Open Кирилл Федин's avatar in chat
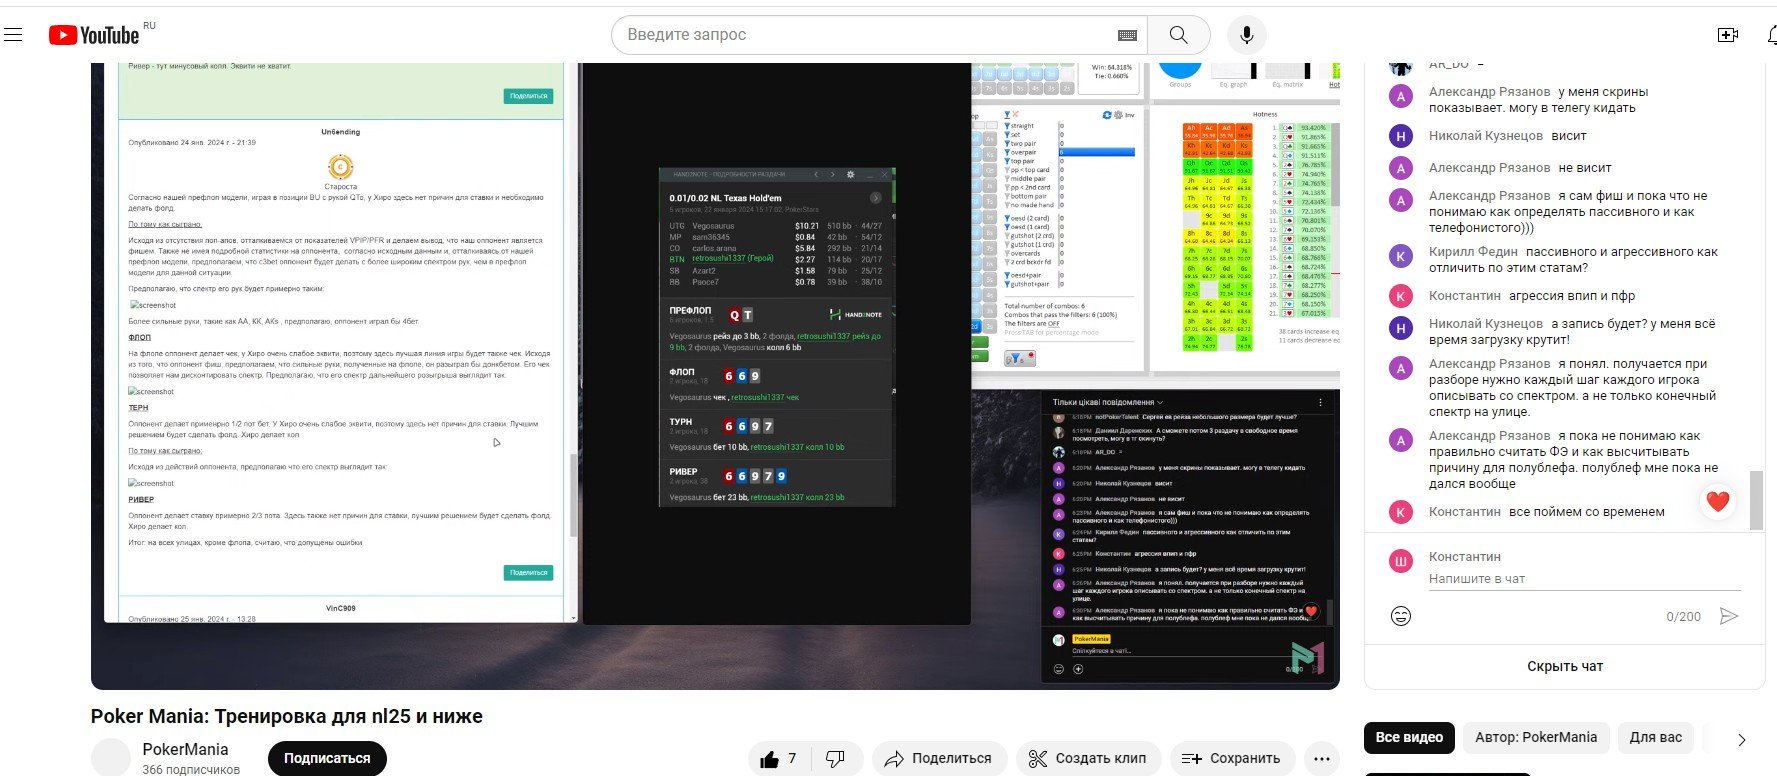The width and height of the screenshot is (1777, 776). 1401,256
